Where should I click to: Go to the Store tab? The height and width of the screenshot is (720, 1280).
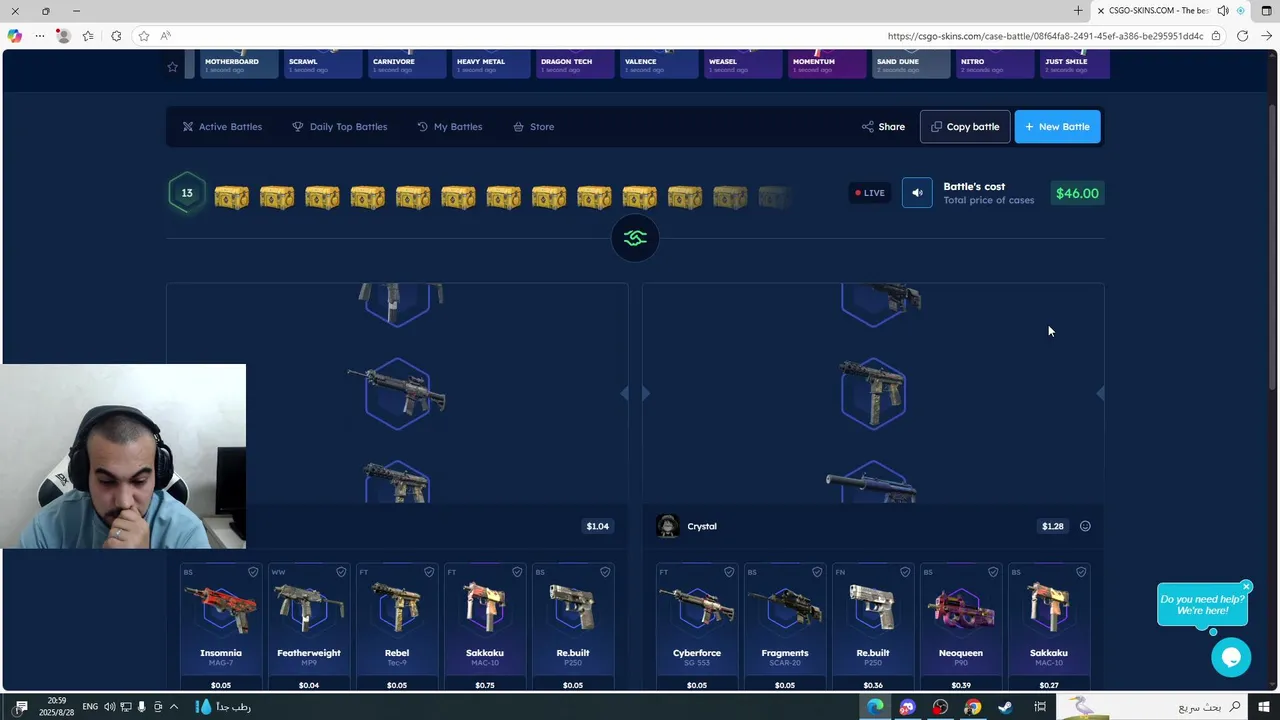tap(534, 127)
